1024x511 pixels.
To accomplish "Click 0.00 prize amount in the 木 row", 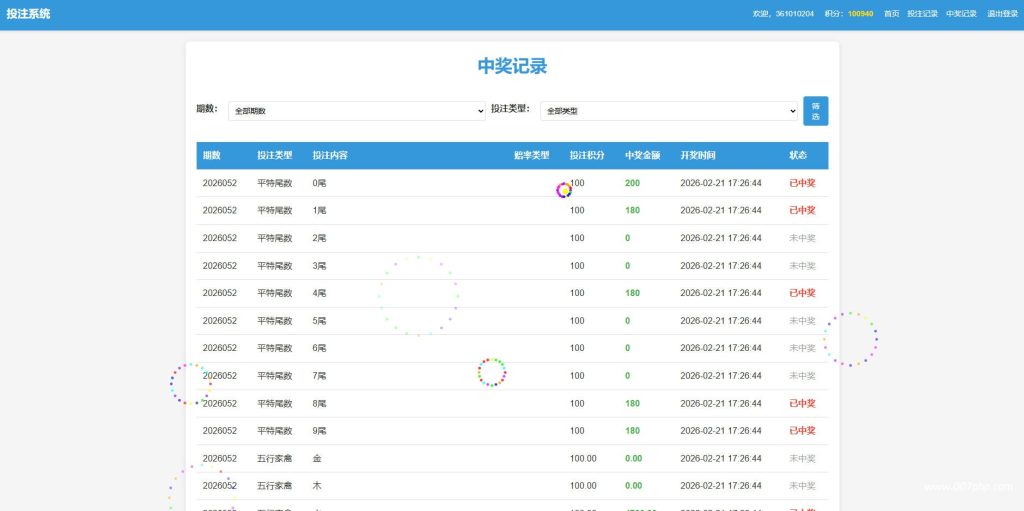I will [x=633, y=486].
